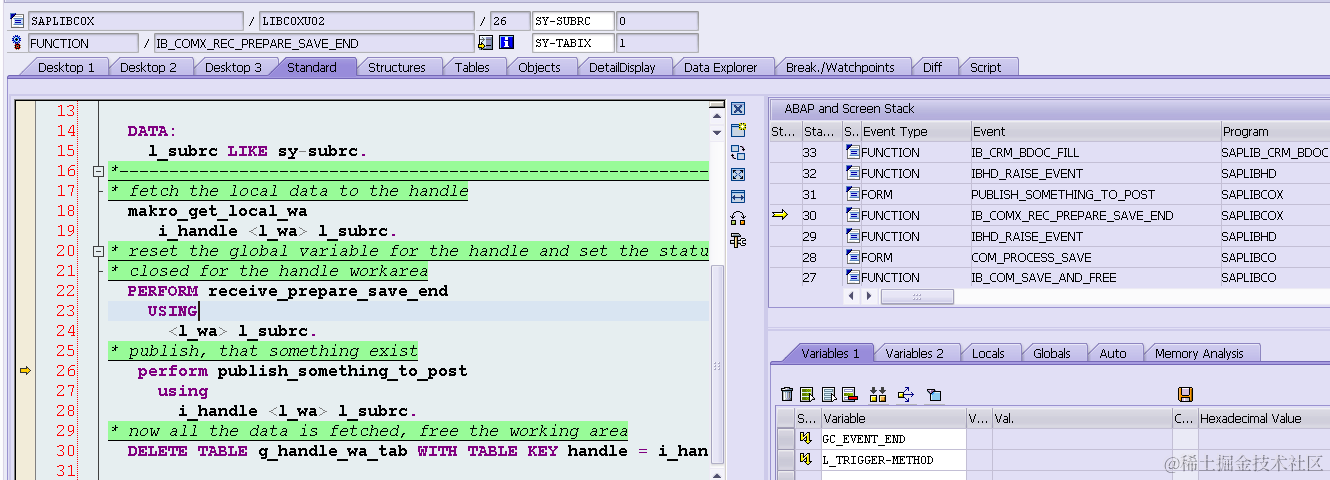This screenshot has width=1330, height=480.
Task: Open the Structures tab
Action: coord(397,67)
